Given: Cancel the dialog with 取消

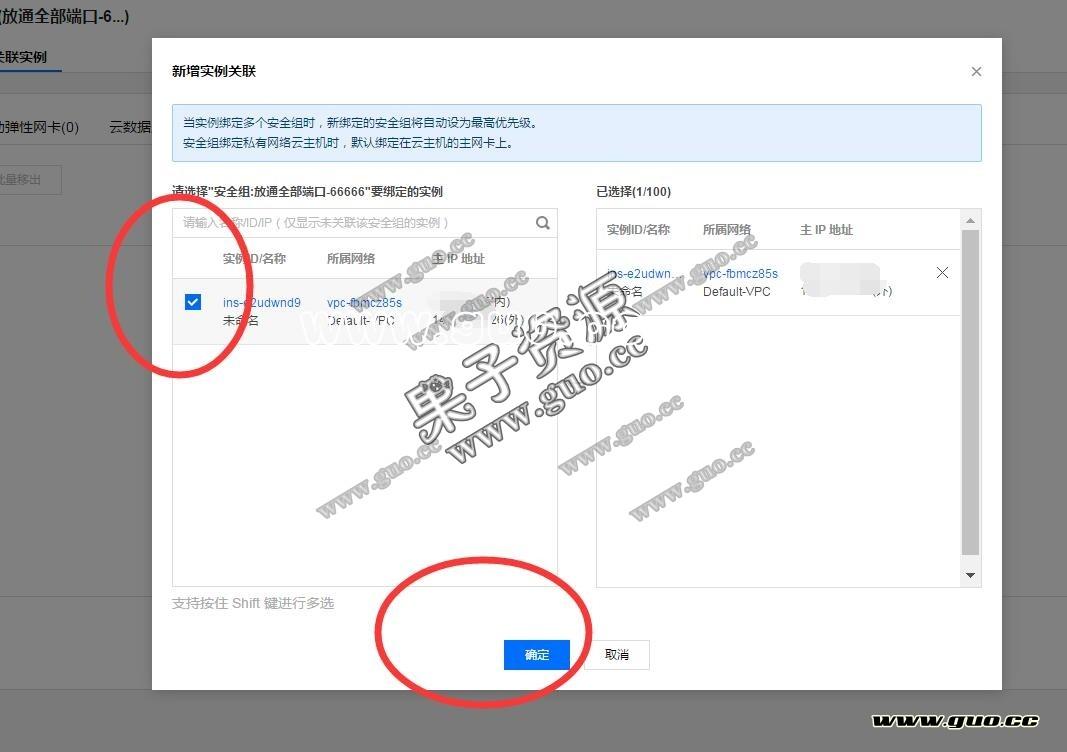Looking at the screenshot, I should pos(617,655).
